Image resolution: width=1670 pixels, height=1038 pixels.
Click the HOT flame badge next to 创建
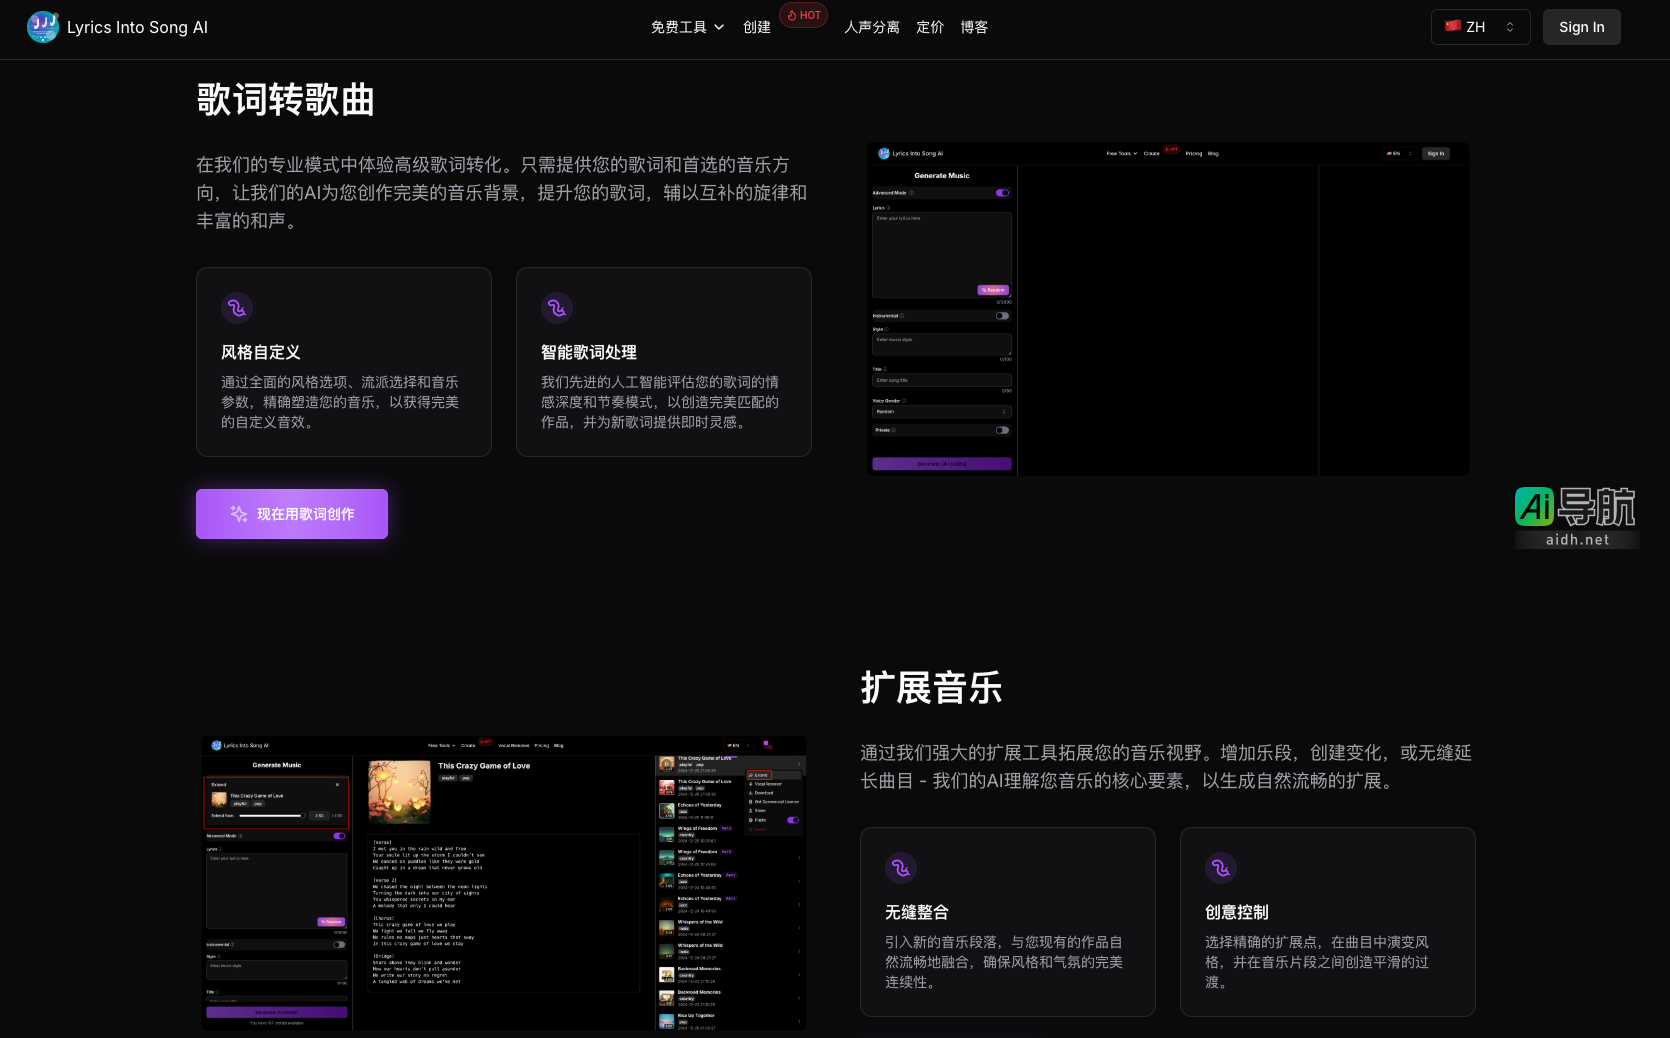tap(803, 15)
